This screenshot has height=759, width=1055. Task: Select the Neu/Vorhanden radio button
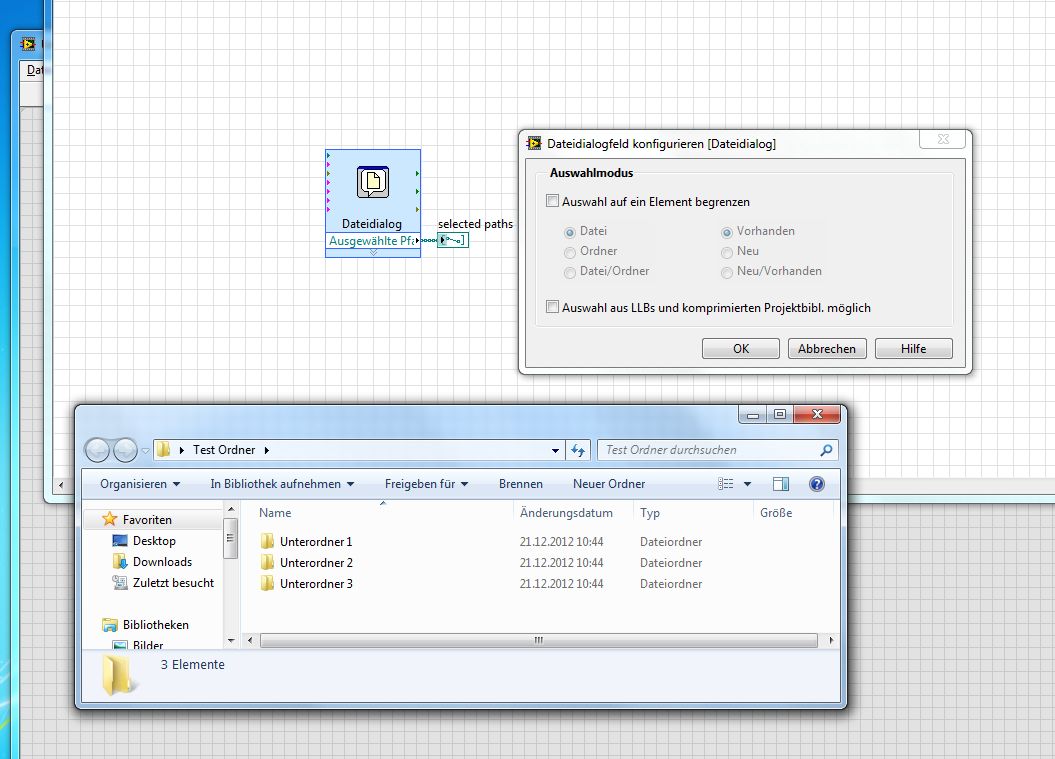(727, 273)
